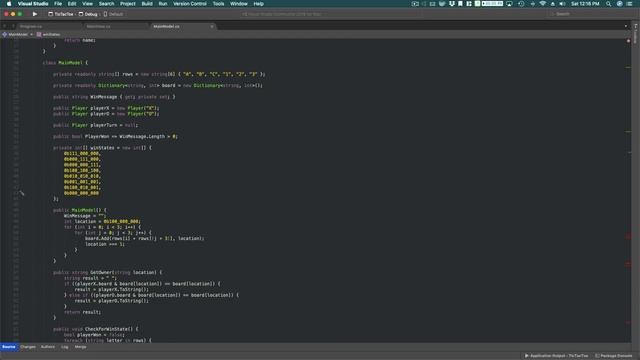Image resolution: width=640 pixels, height=360 pixels.
Task: Open the File menu
Action: click(x=58, y=4)
